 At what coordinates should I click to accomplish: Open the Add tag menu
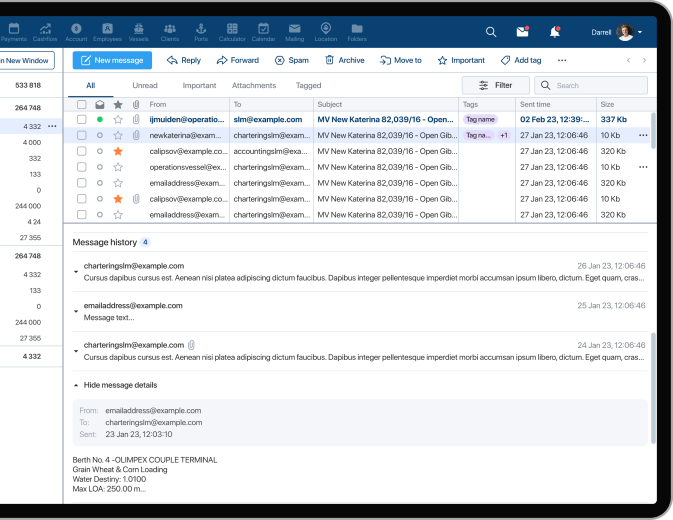click(x=521, y=60)
